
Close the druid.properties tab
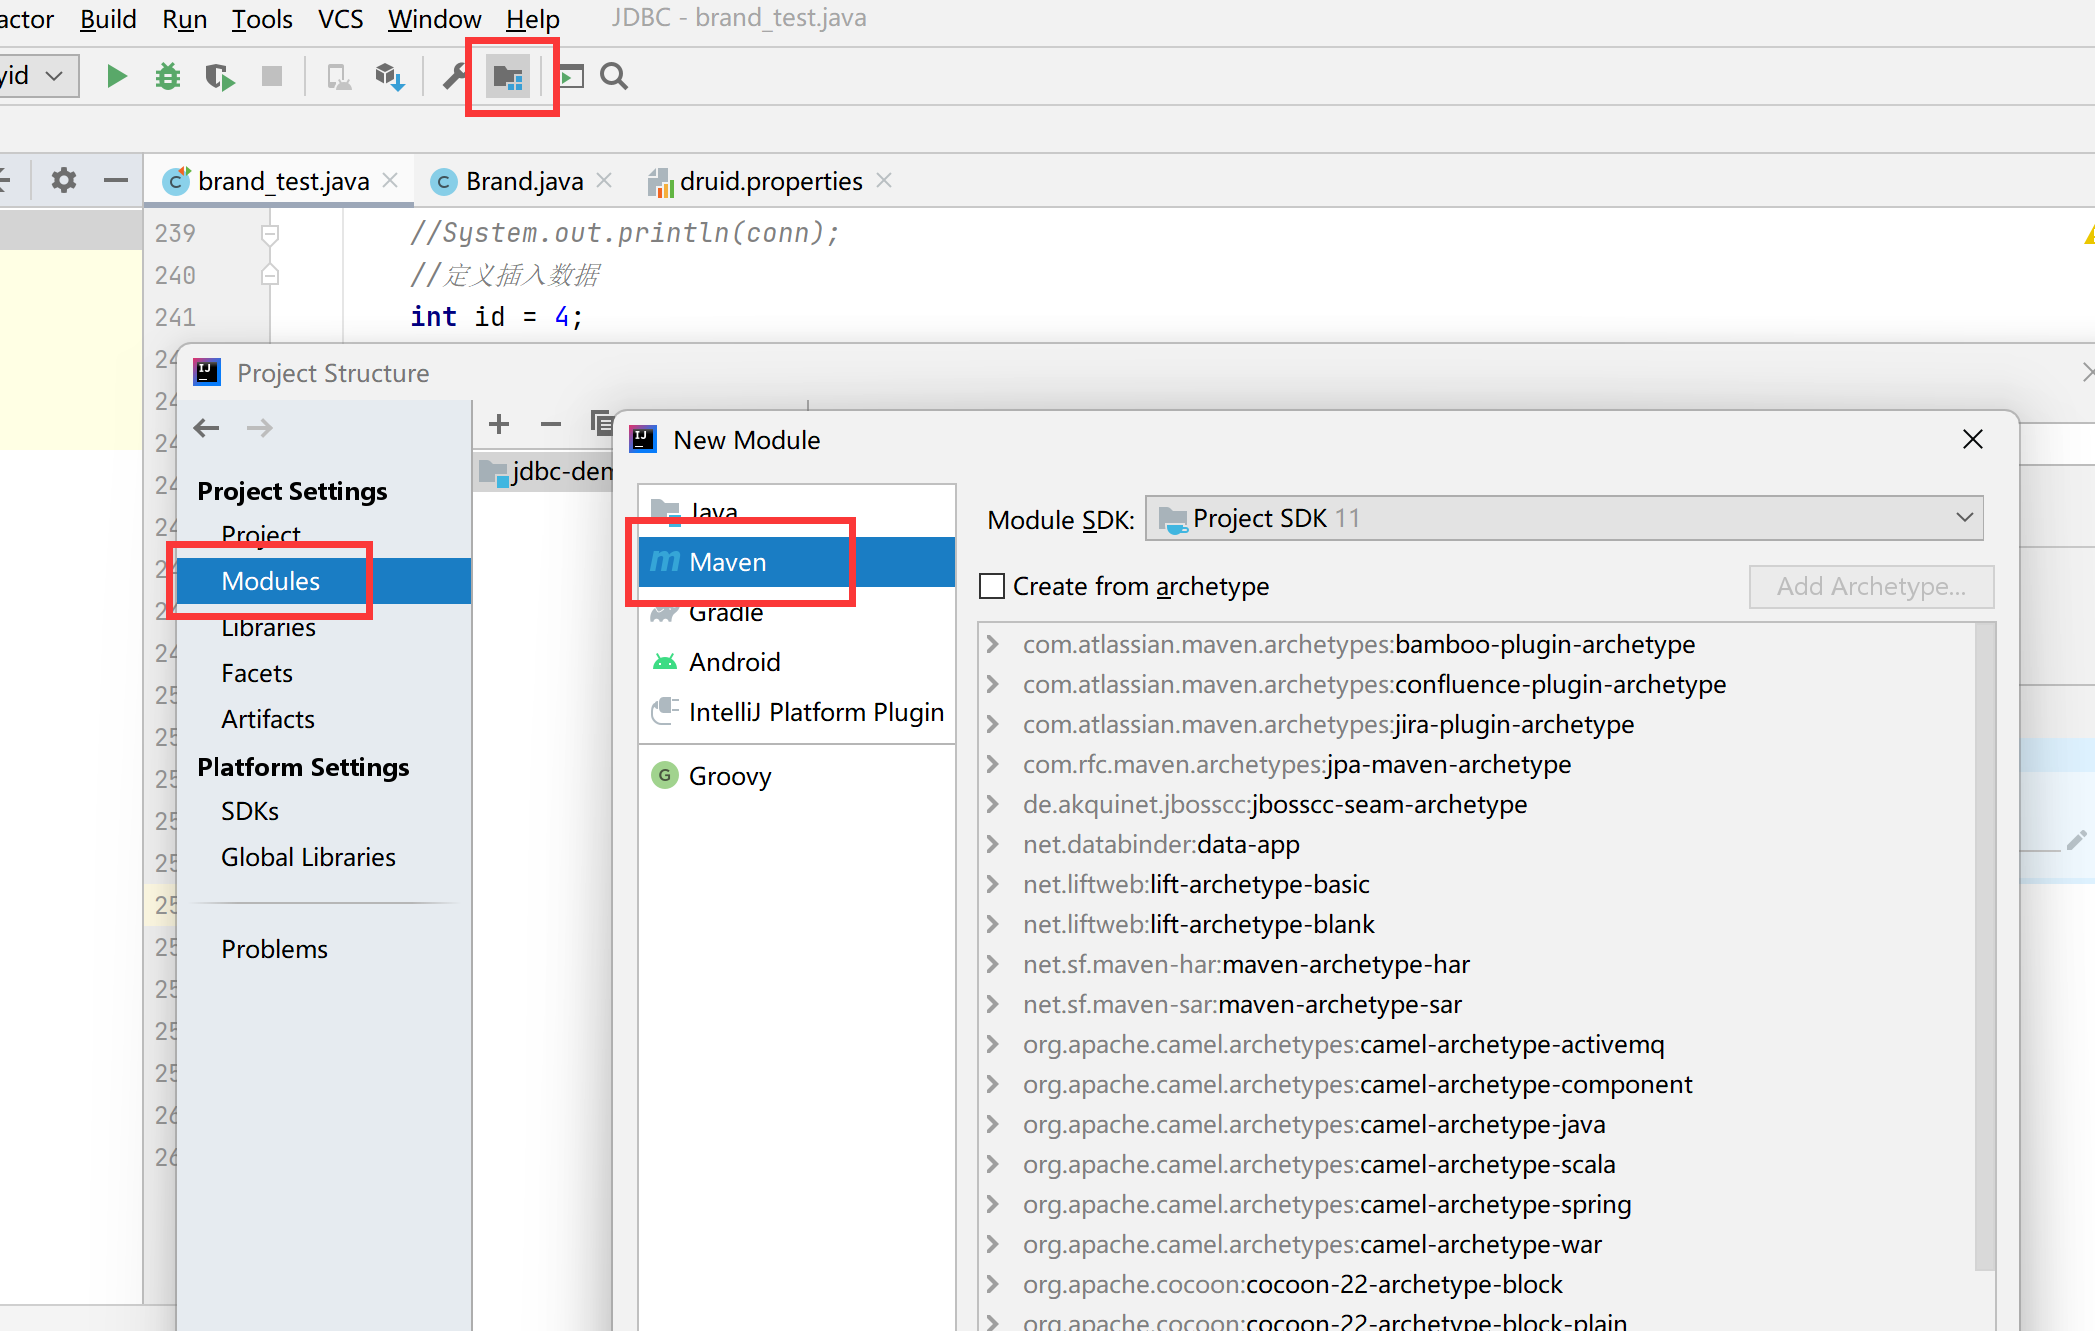[884, 180]
